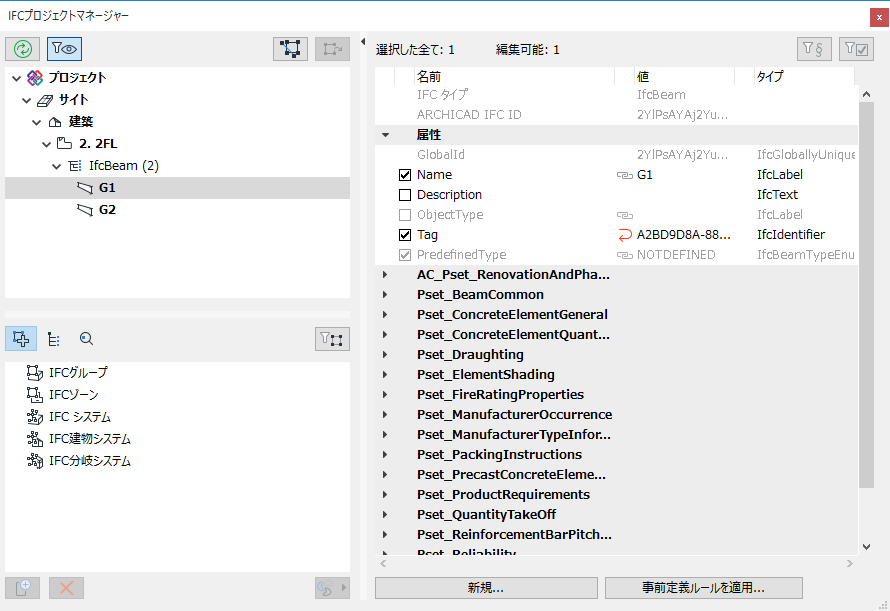
Task: Click the link assignment icon with dropdown arrow
Action: coord(332,588)
